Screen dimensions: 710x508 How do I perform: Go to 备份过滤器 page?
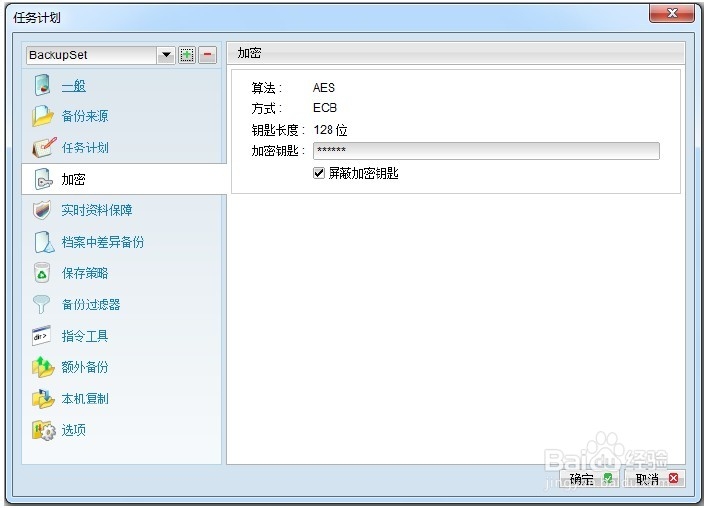91,305
